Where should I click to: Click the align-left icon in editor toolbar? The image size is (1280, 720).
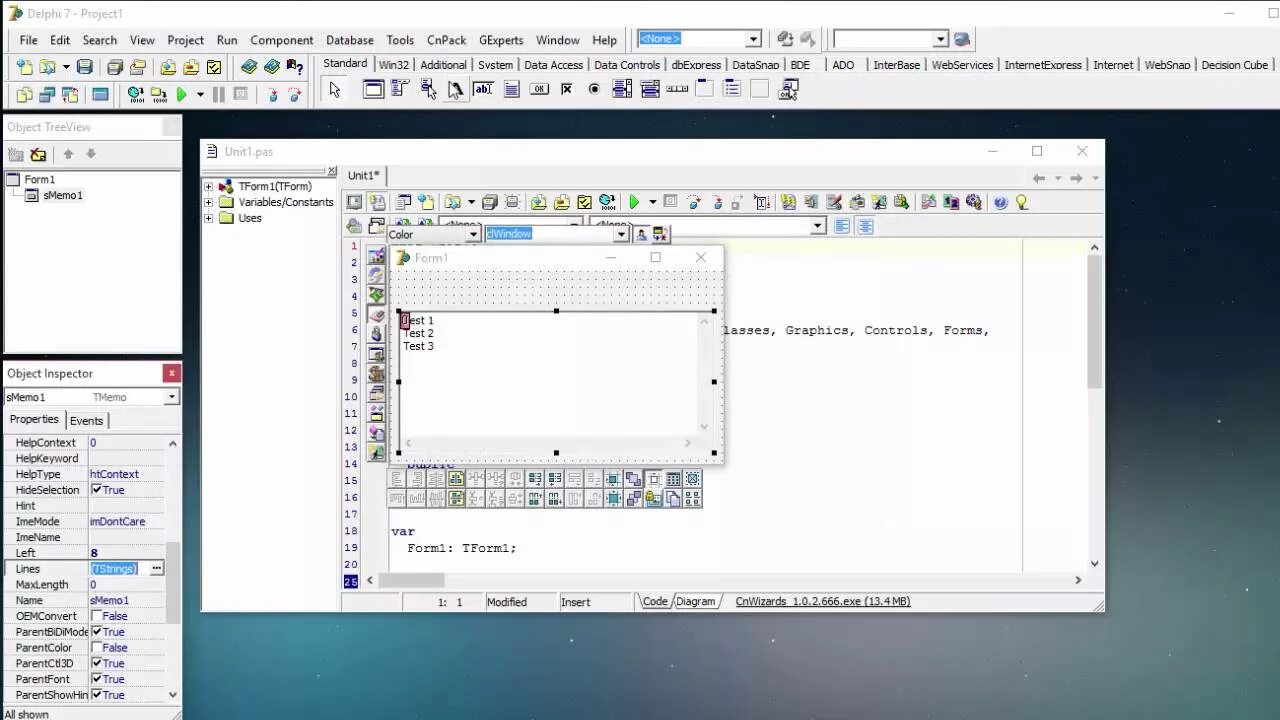point(842,227)
